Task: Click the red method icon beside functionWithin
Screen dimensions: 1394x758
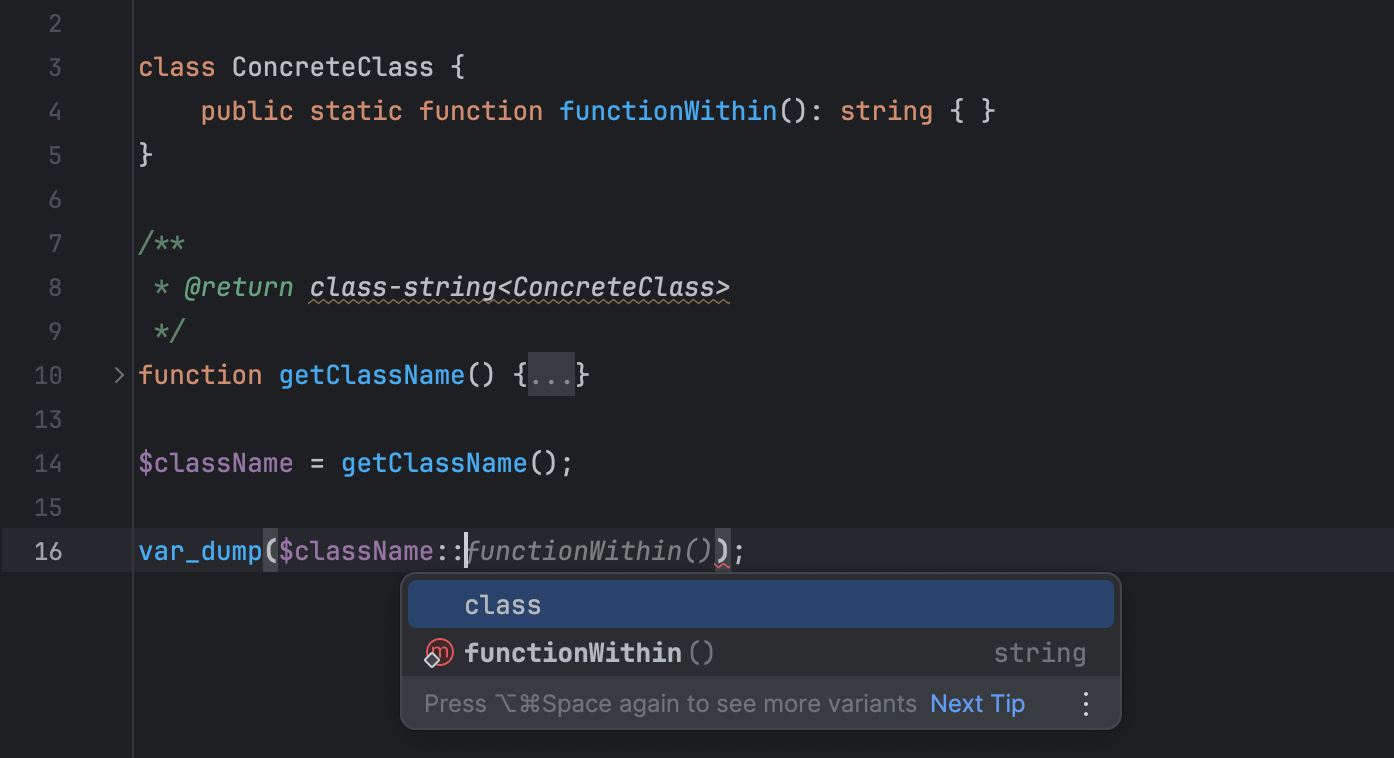Action: coord(439,653)
